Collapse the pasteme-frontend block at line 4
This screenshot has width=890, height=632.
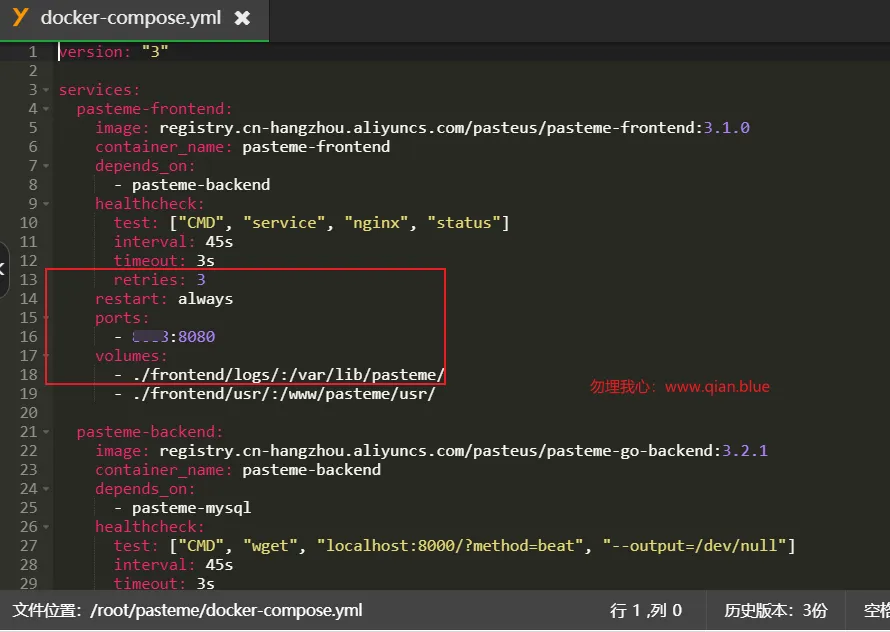[x=46, y=109]
